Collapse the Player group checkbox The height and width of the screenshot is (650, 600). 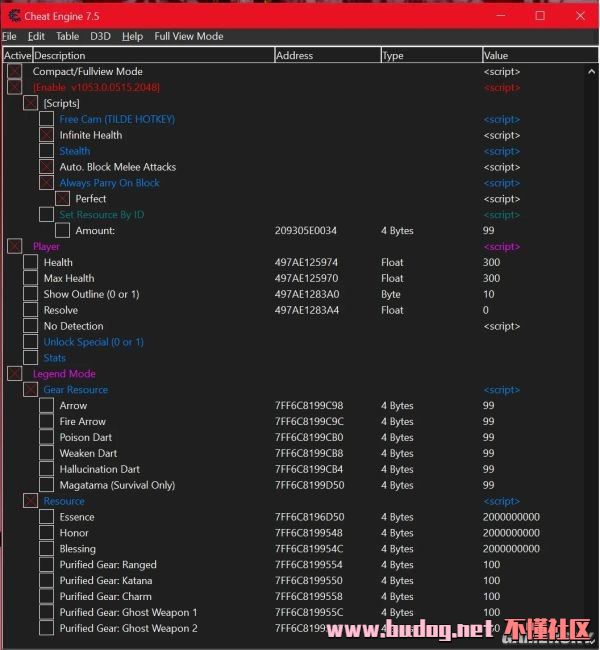tap(15, 246)
